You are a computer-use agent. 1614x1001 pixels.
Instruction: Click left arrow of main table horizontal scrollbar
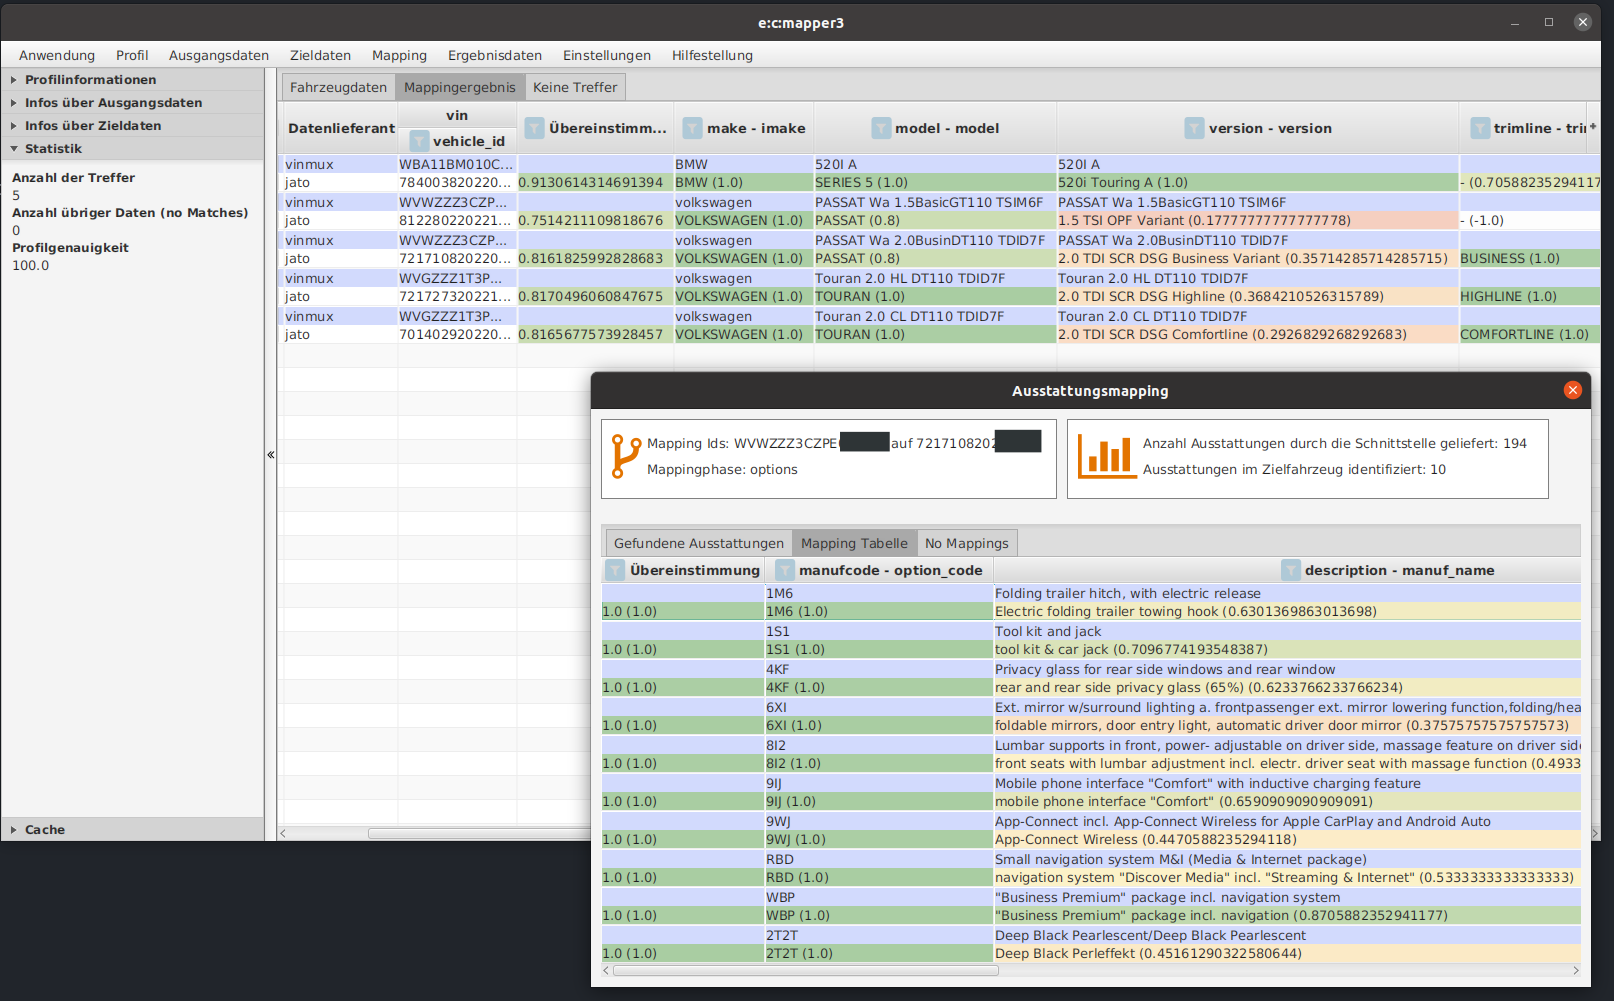tap(284, 833)
